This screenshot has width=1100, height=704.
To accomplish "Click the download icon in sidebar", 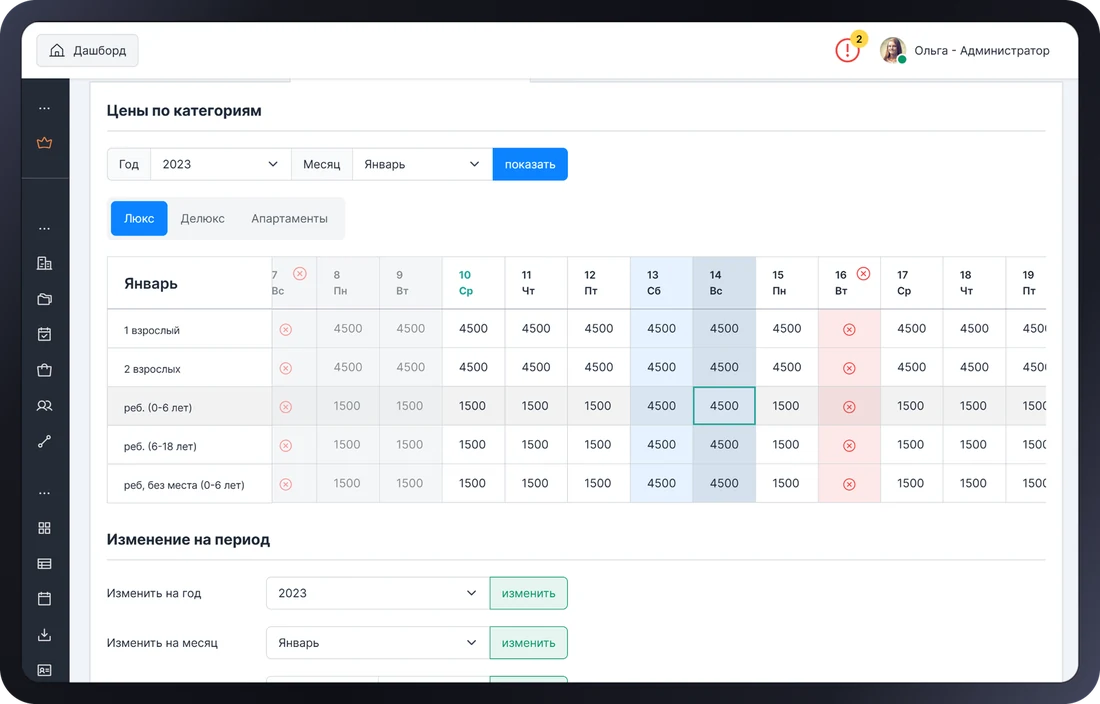I will click(x=44, y=635).
